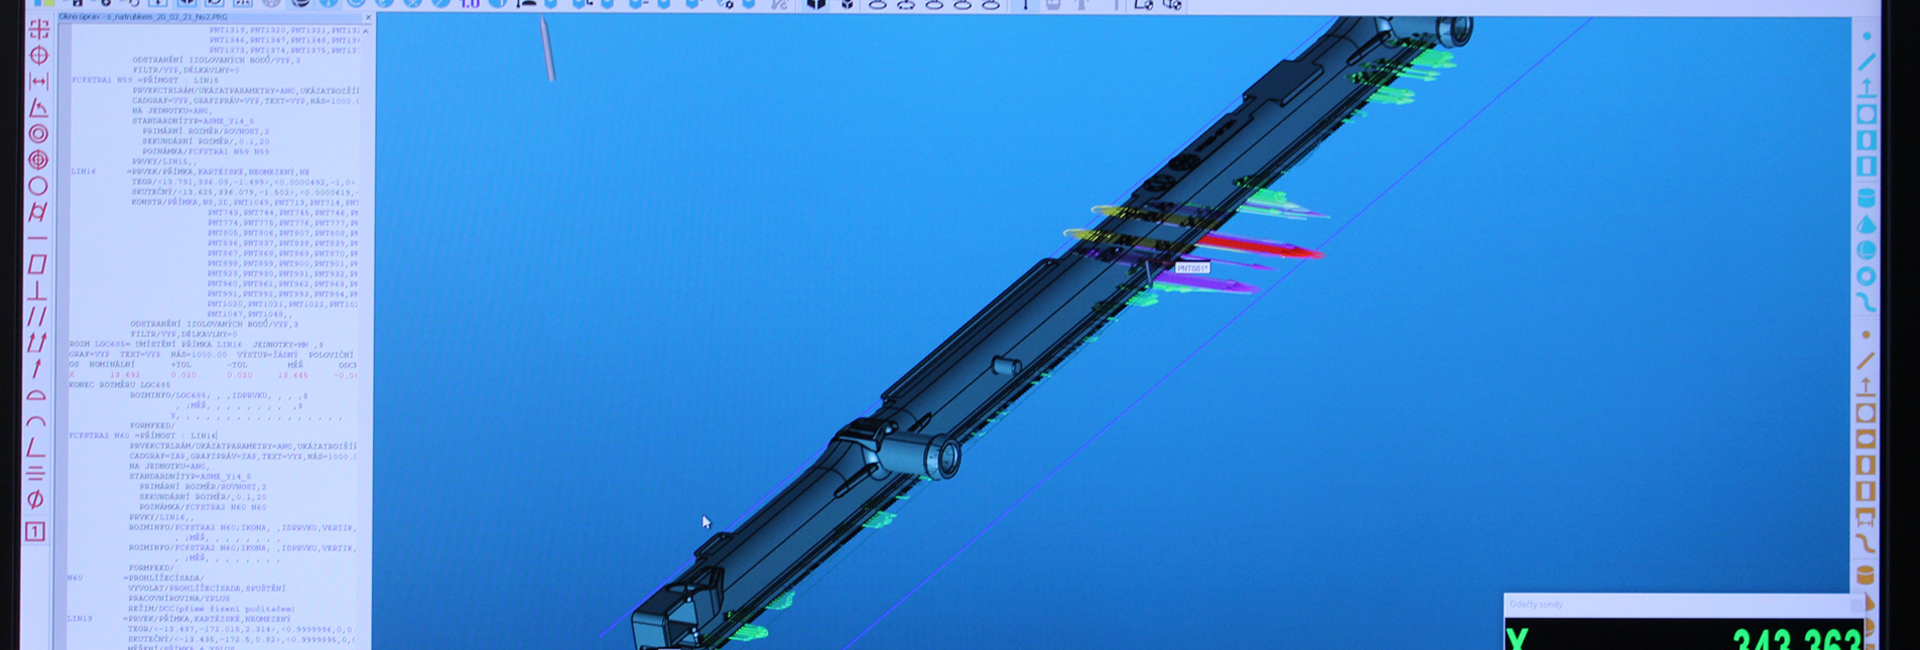The height and width of the screenshot is (650, 1920).
Task: Choose the Circularity circle icon
Action: tap(39, 185)
